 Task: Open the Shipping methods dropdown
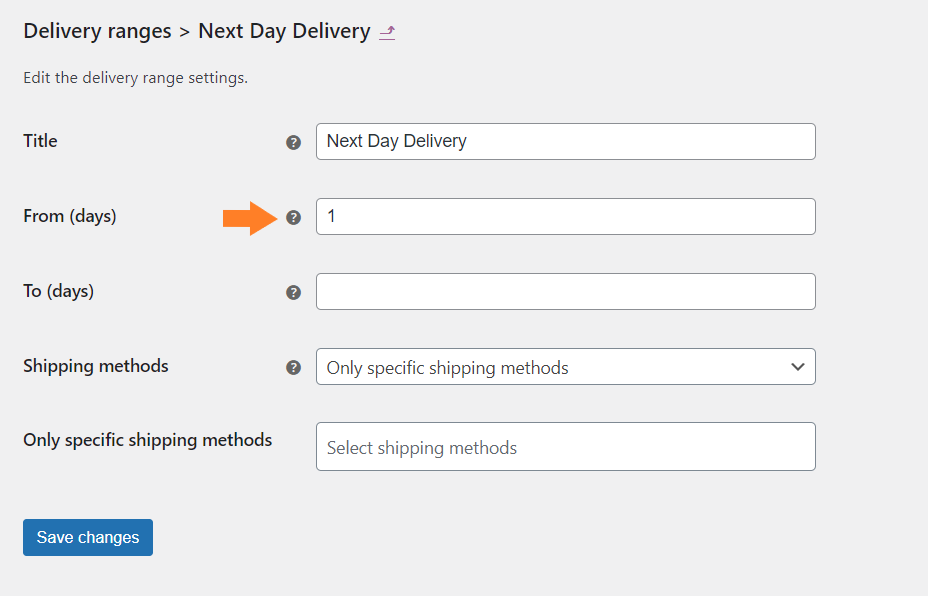tap(566, 367)
